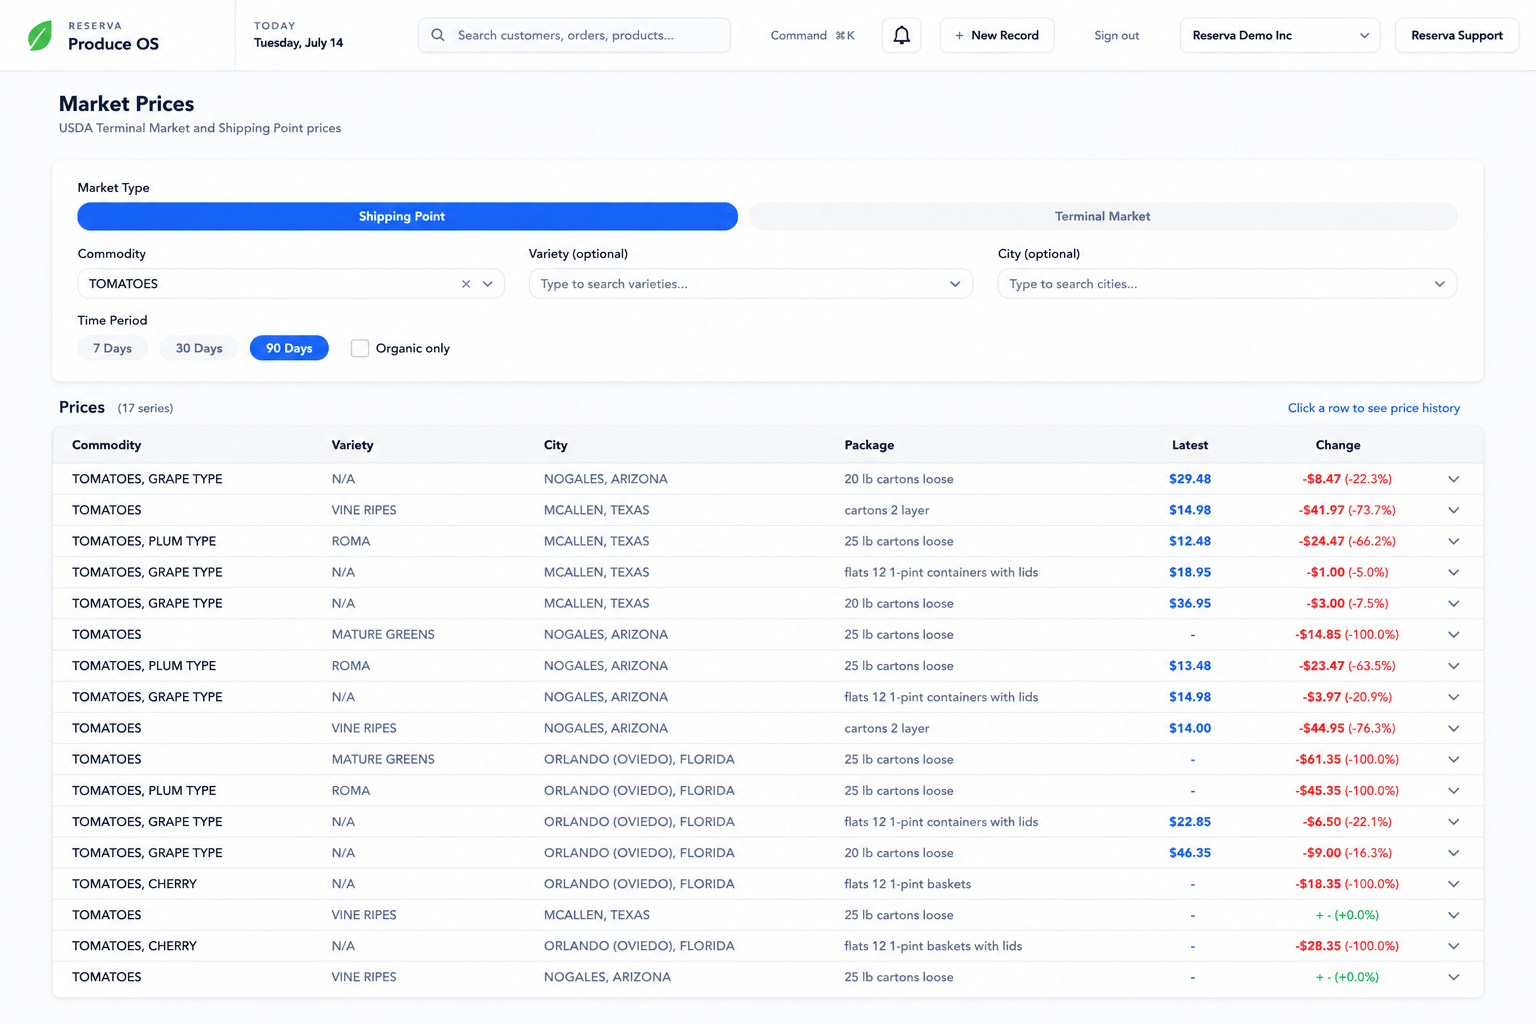
Task: Click the Change column header
Action: click(1338, 445)
